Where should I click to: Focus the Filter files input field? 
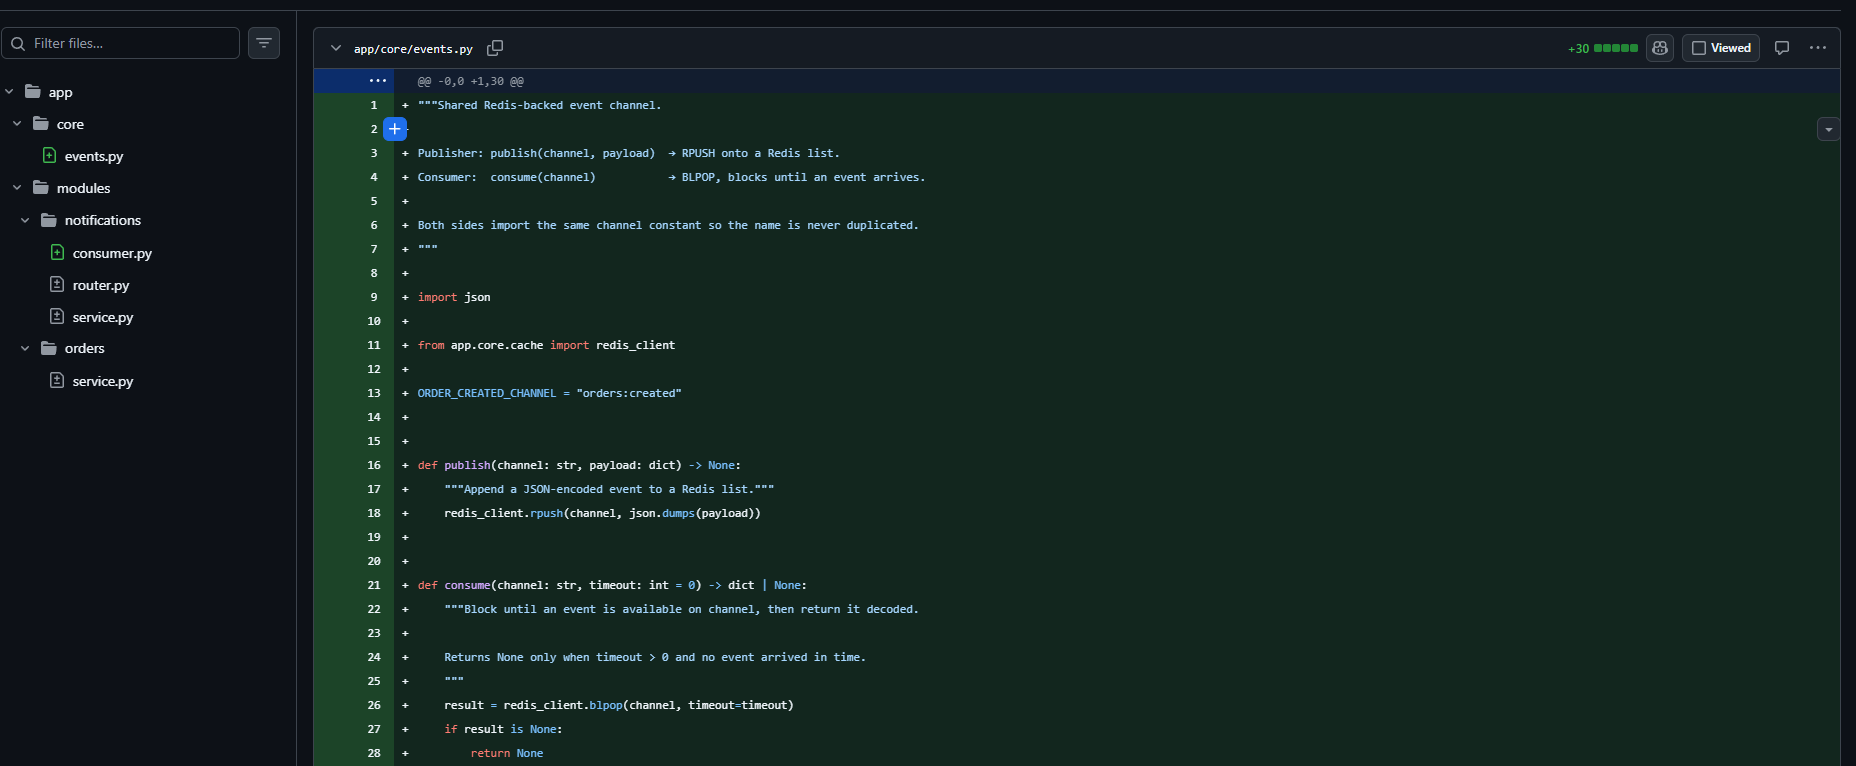[121, 43]
